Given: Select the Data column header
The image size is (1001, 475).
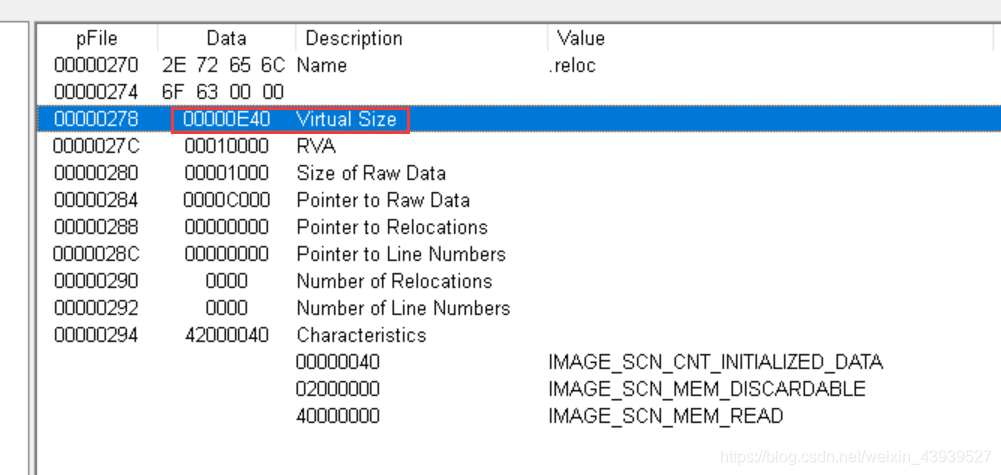Looking at the screenshot, I should click(227, 38).
